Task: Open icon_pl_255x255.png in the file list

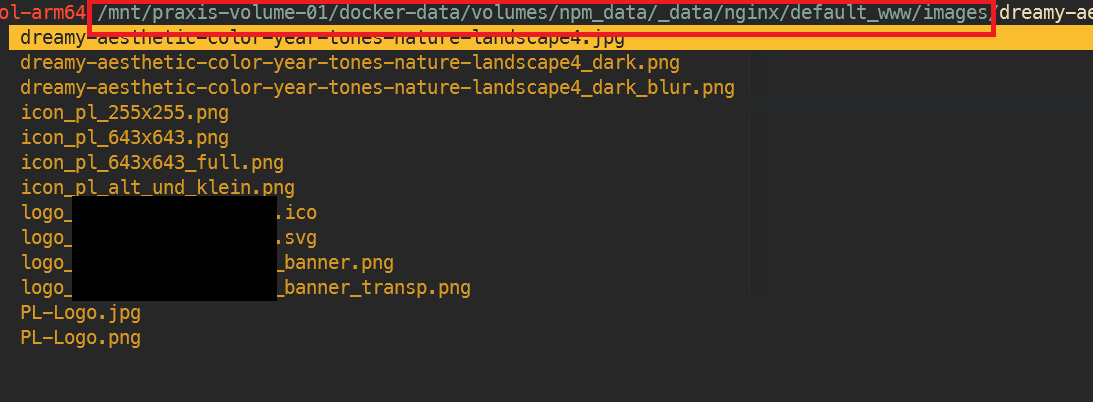Action: coord(125,113)
